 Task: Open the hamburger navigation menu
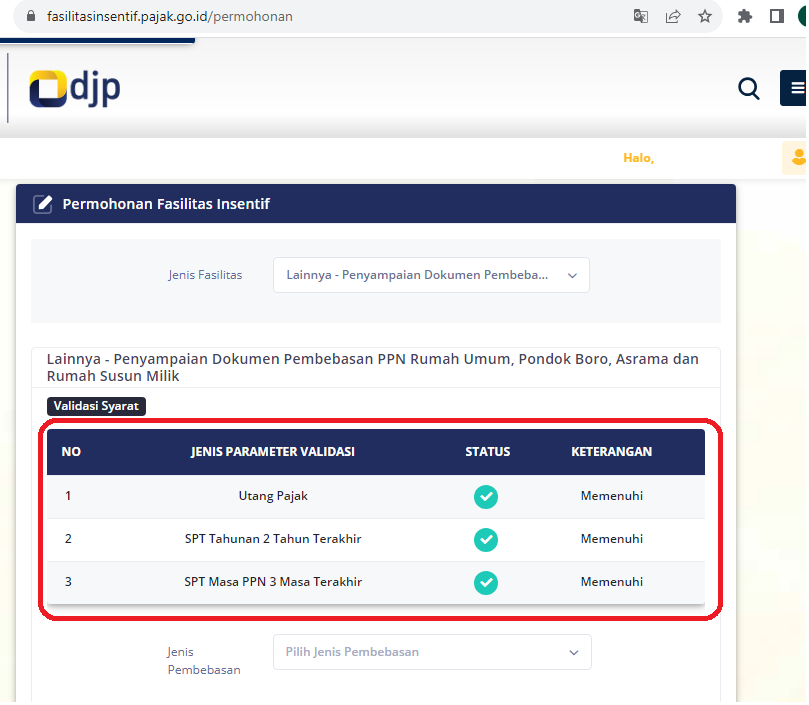795,88
